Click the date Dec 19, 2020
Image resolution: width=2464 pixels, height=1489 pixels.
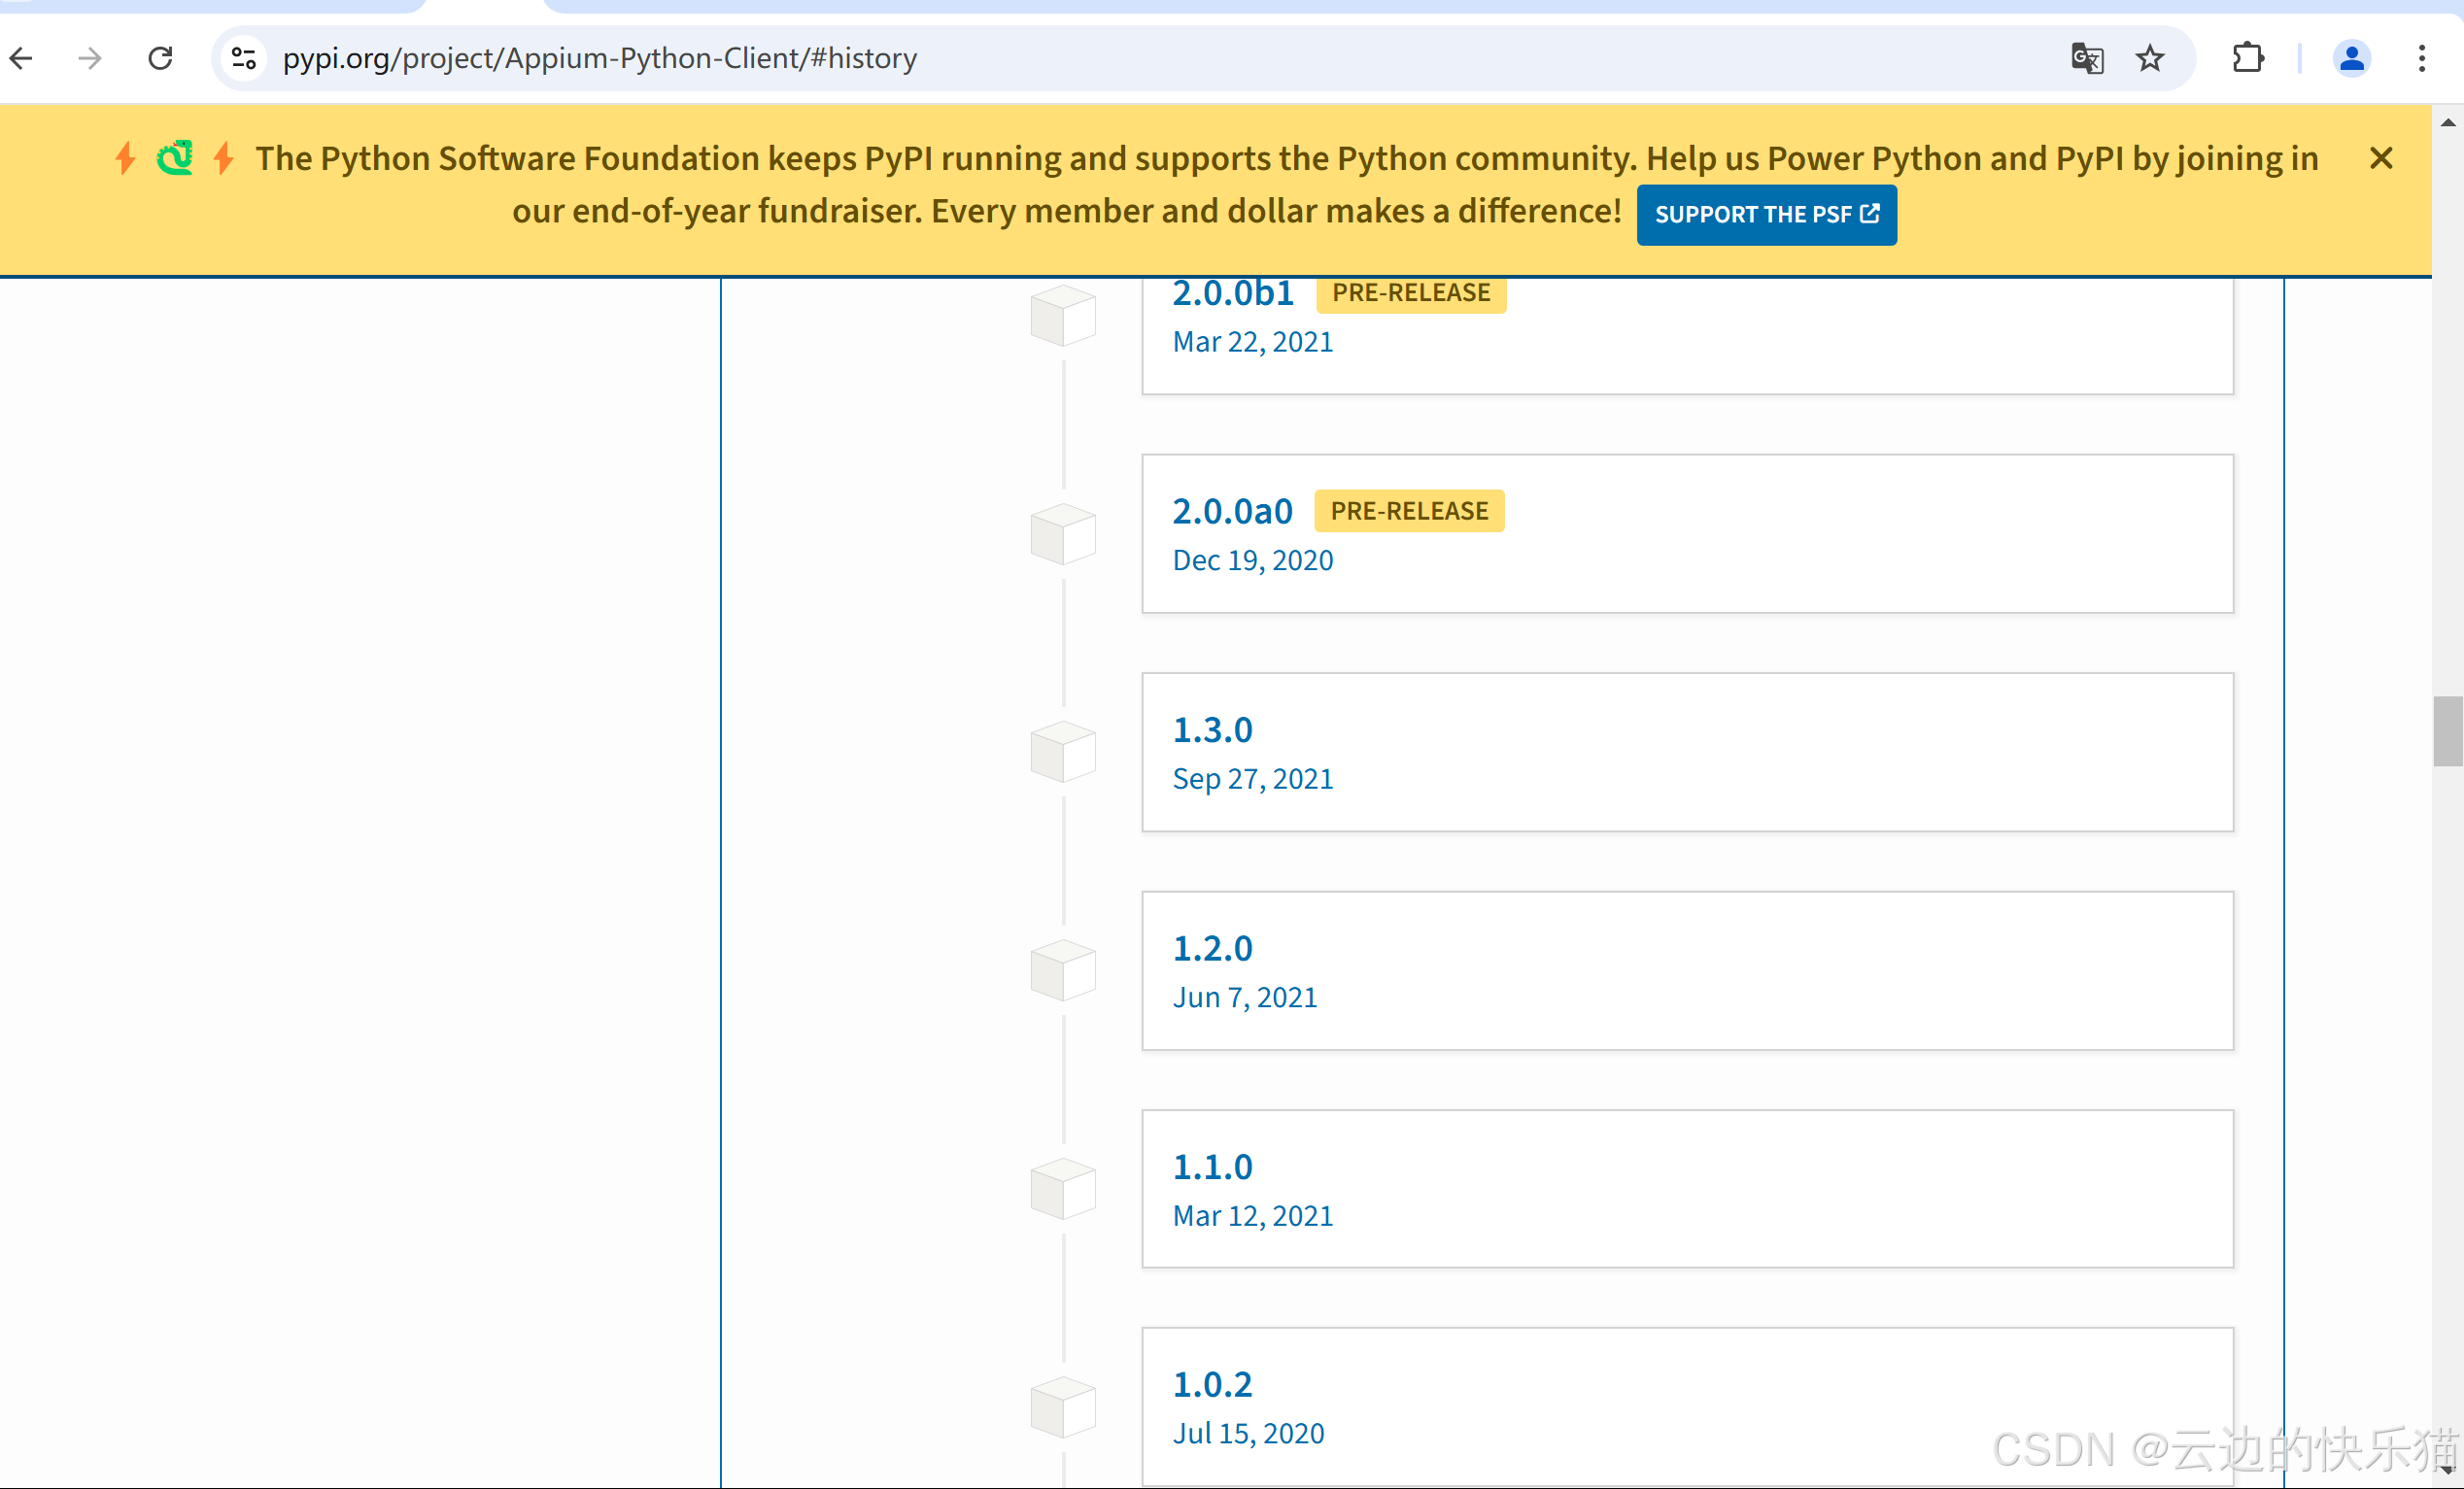(x=1253, y=560)
